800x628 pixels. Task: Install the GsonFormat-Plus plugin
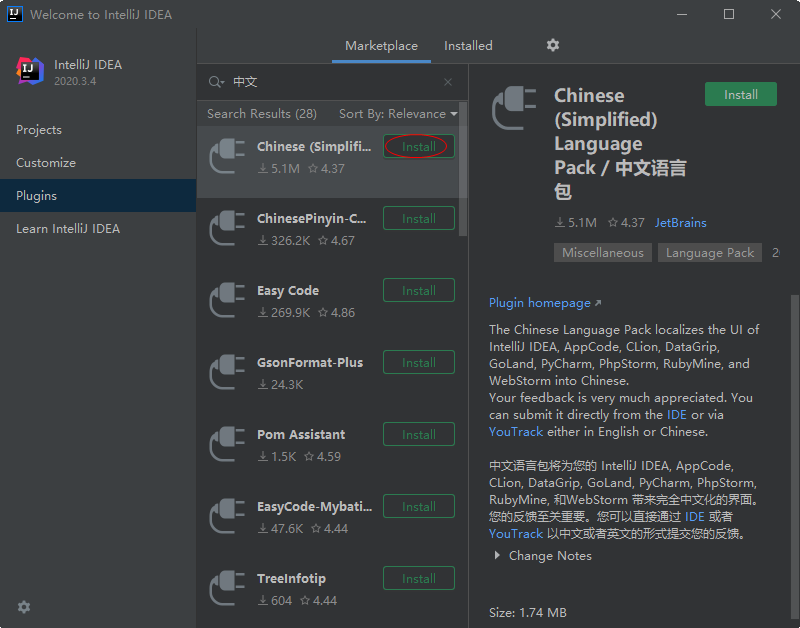pos(418,362)
